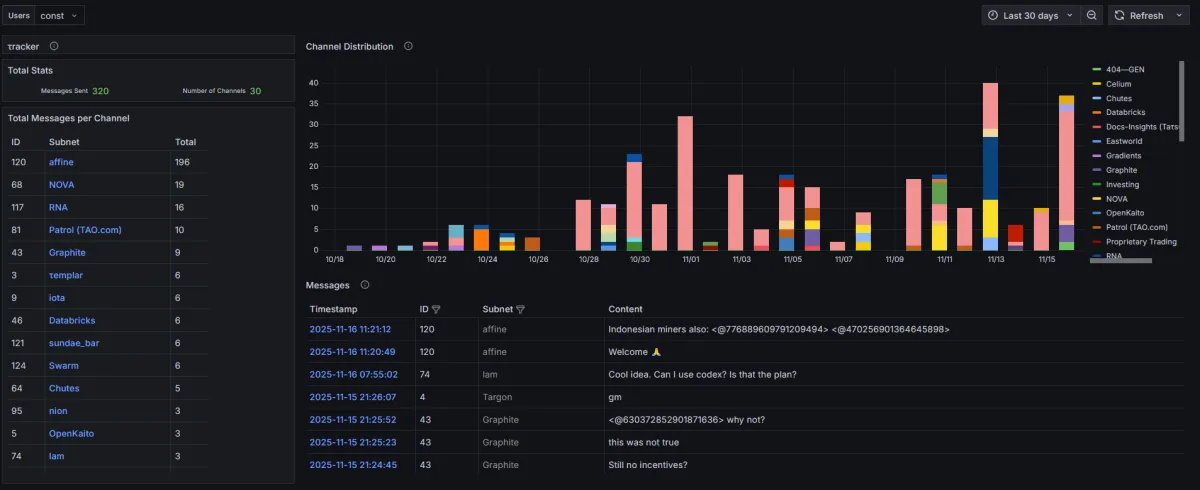This screenshot has width=1200, height=490.
Task: Toggle the Docs-Insights series in legend
Action: pyautogui.click(x=1142, y=127)
